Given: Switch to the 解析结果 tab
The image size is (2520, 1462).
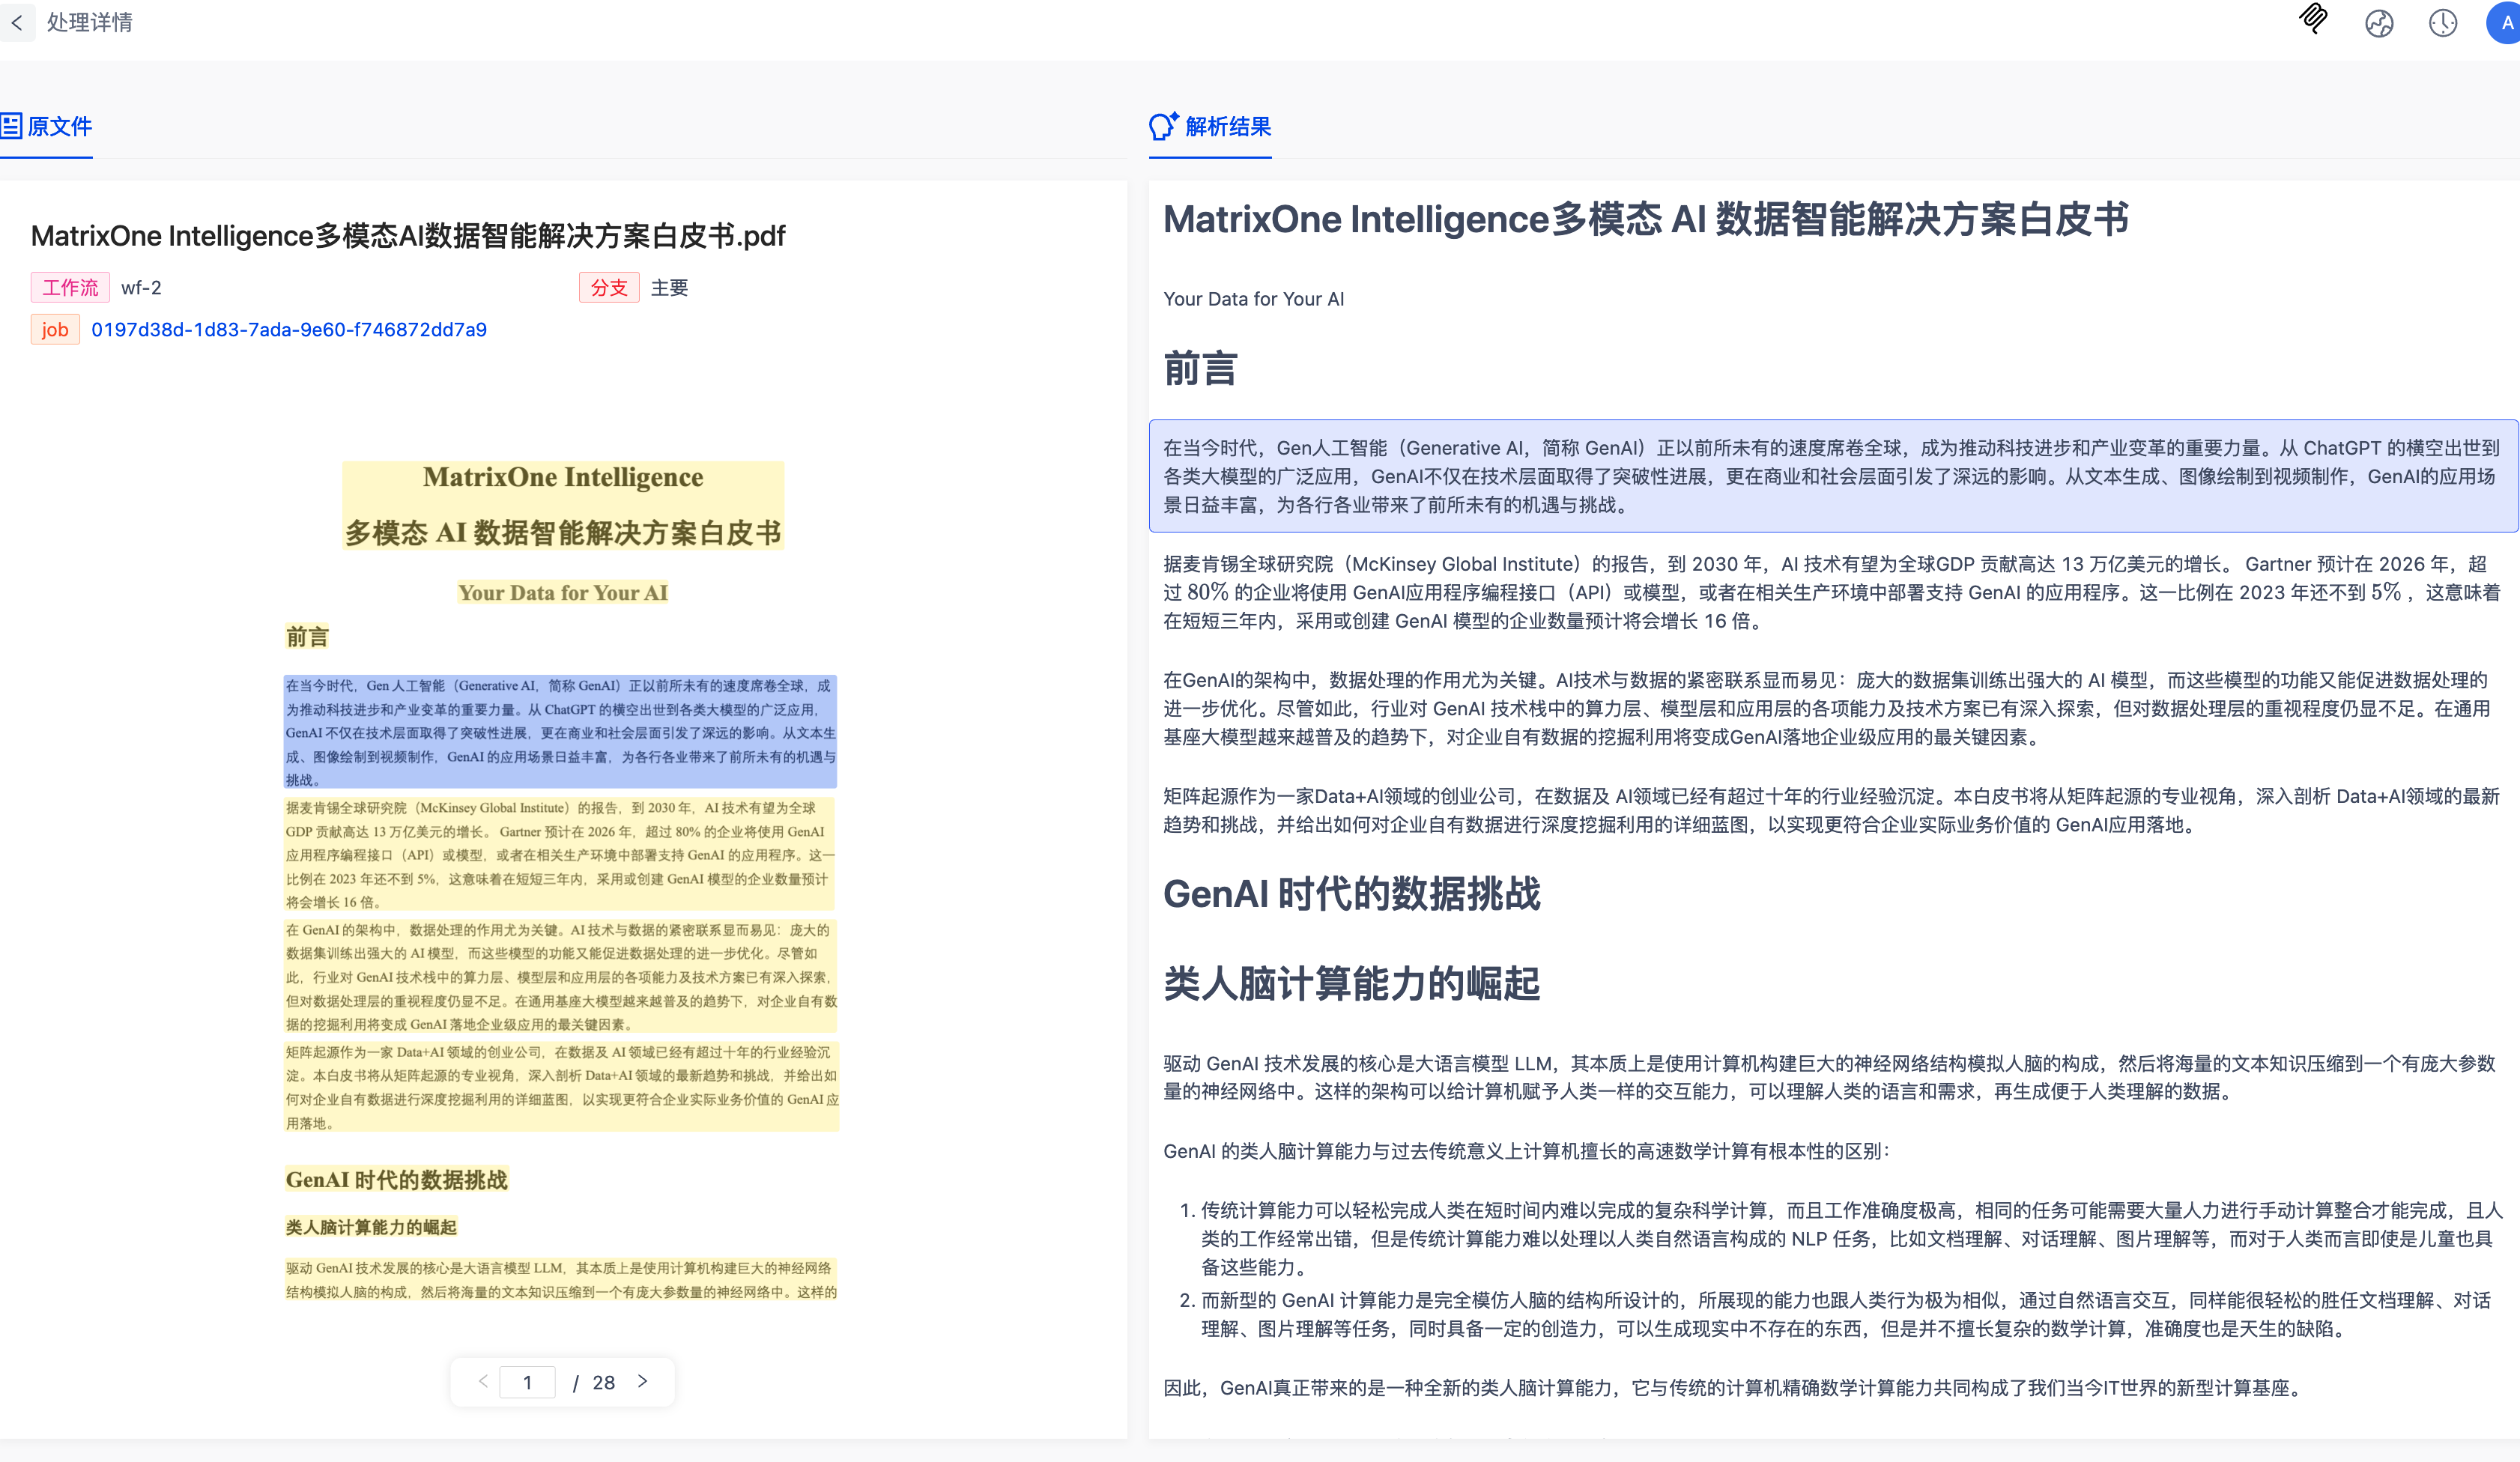Looking at the screenshot, I should click(x=1226, y=127).
